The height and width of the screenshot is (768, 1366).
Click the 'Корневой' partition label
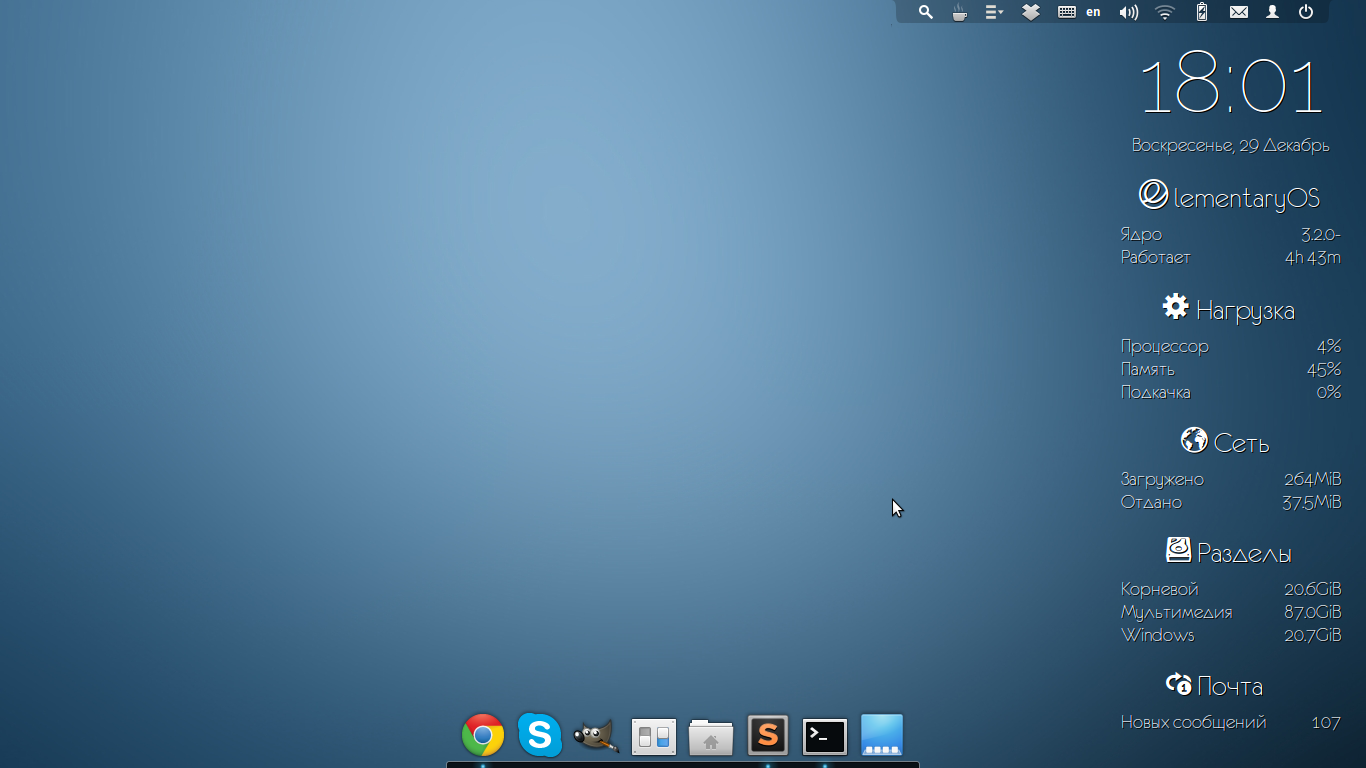pyautogui.click(x=1159, y=590)
